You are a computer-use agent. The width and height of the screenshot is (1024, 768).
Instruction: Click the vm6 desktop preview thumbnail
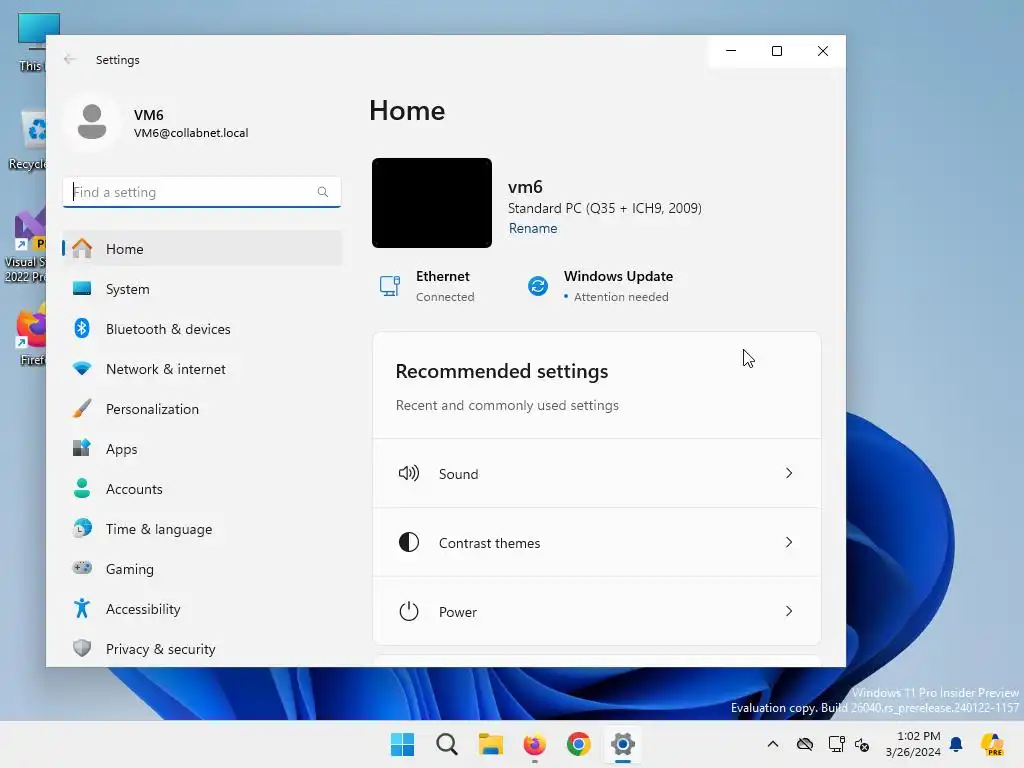pos(432,203)
